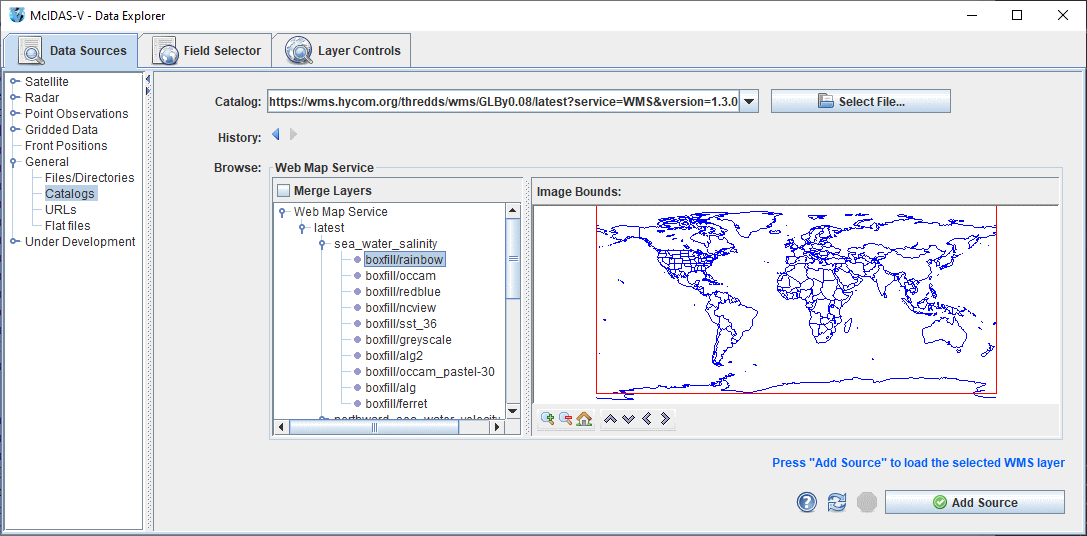Image resolution: width=1087 pixels, height=536 pixels.
Task: Collapse the sea_water_salinity node
Action: click(322, 245)
